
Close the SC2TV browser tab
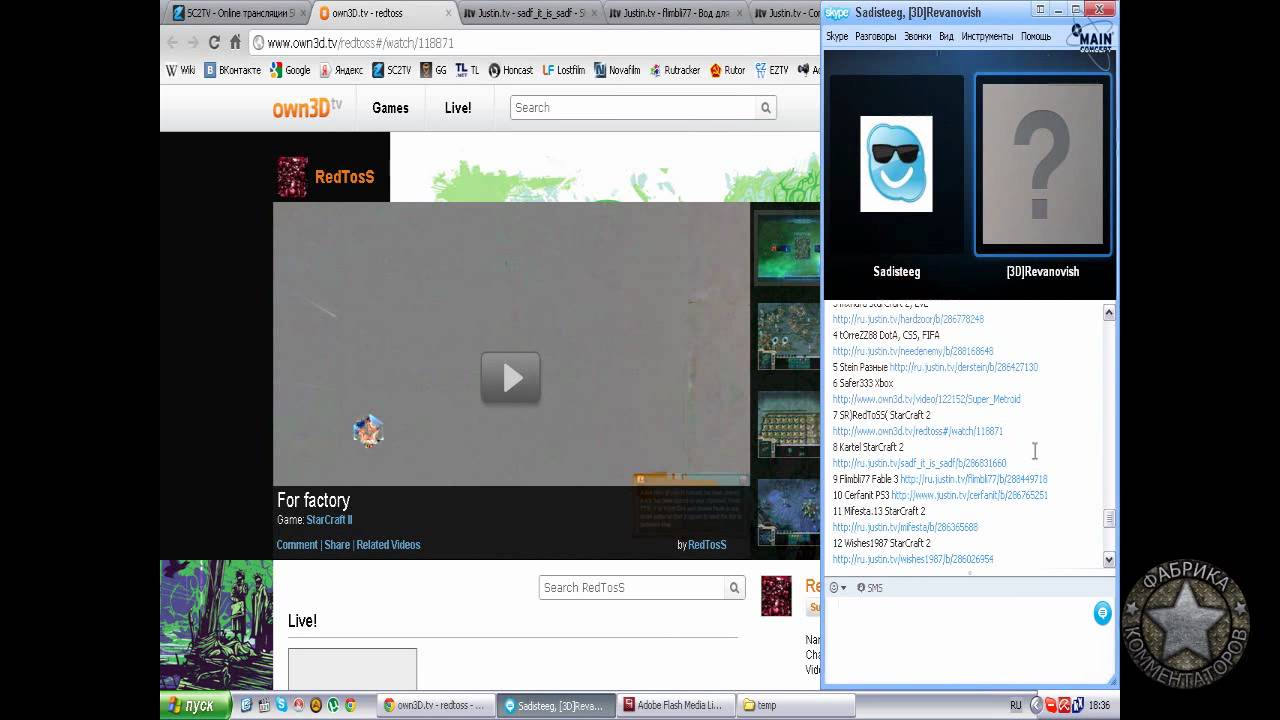[x=302, y=13]
